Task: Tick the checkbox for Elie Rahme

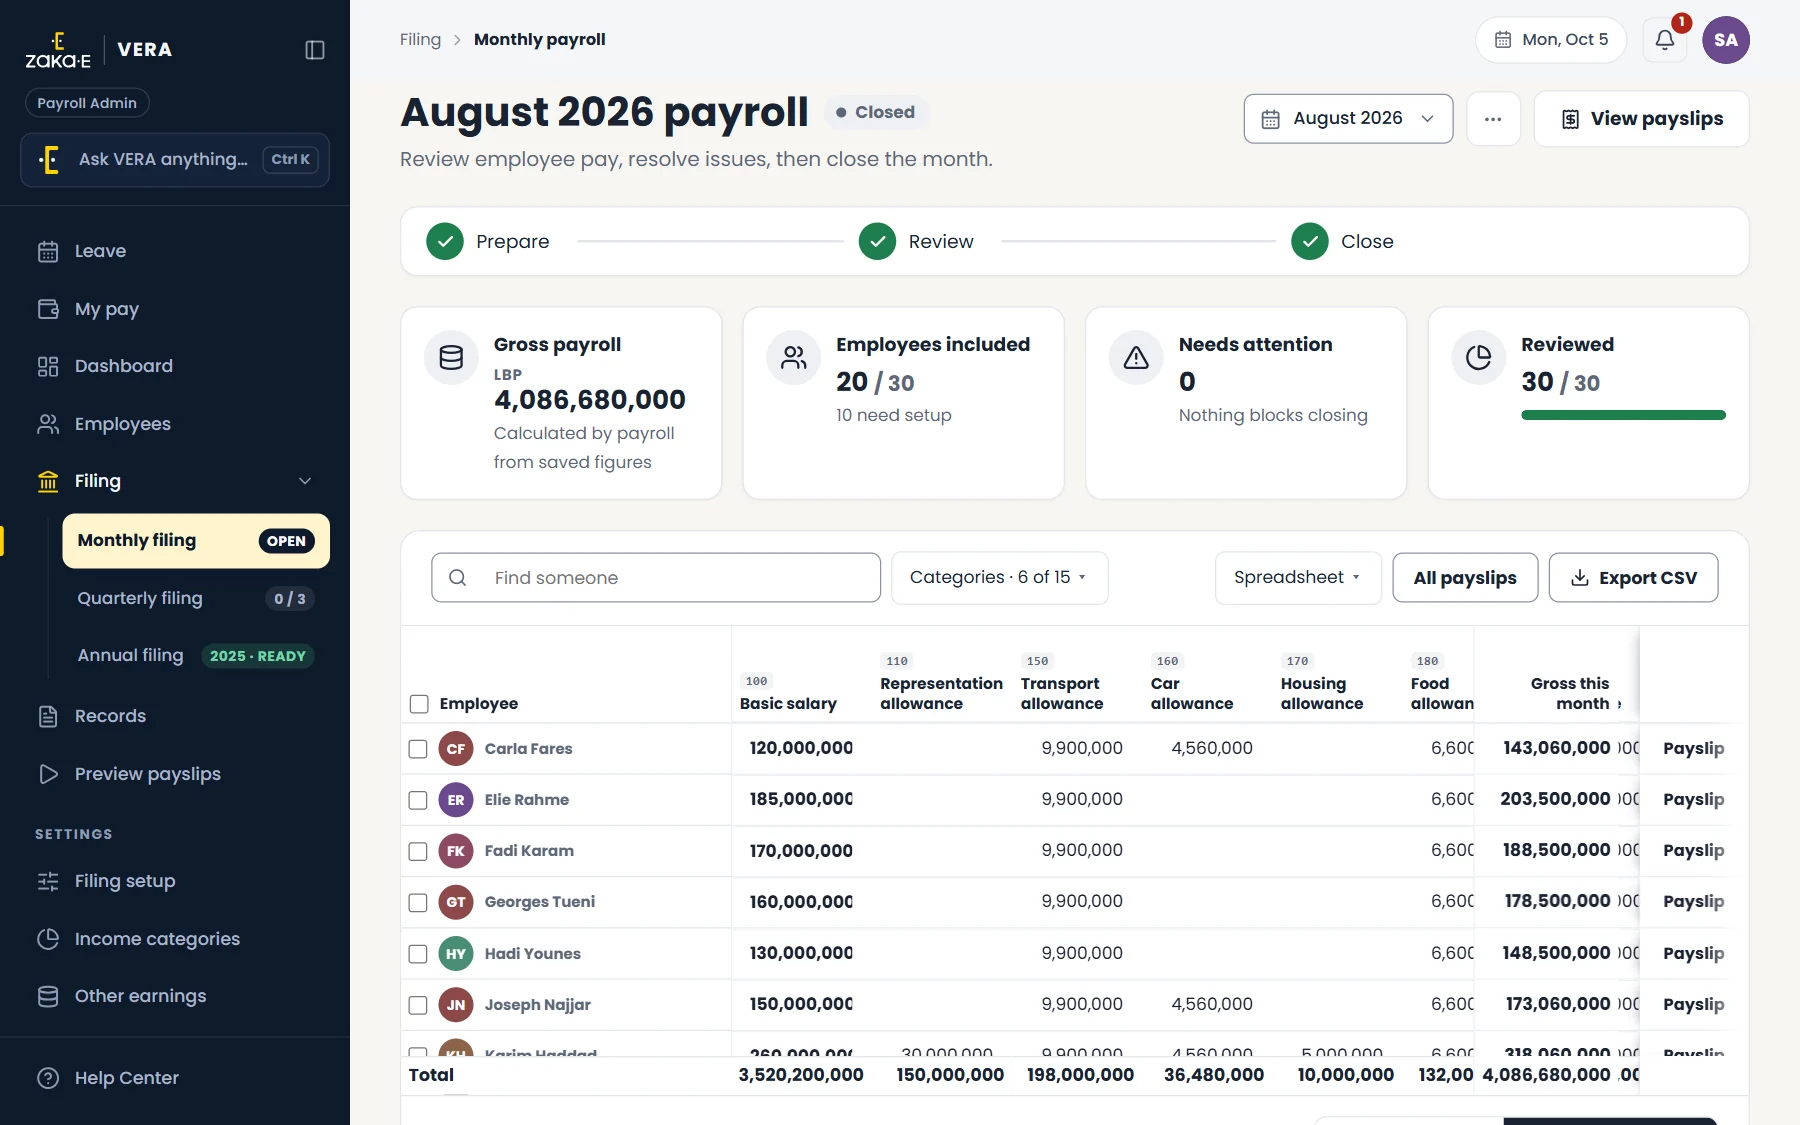Action: click(418, 800)
